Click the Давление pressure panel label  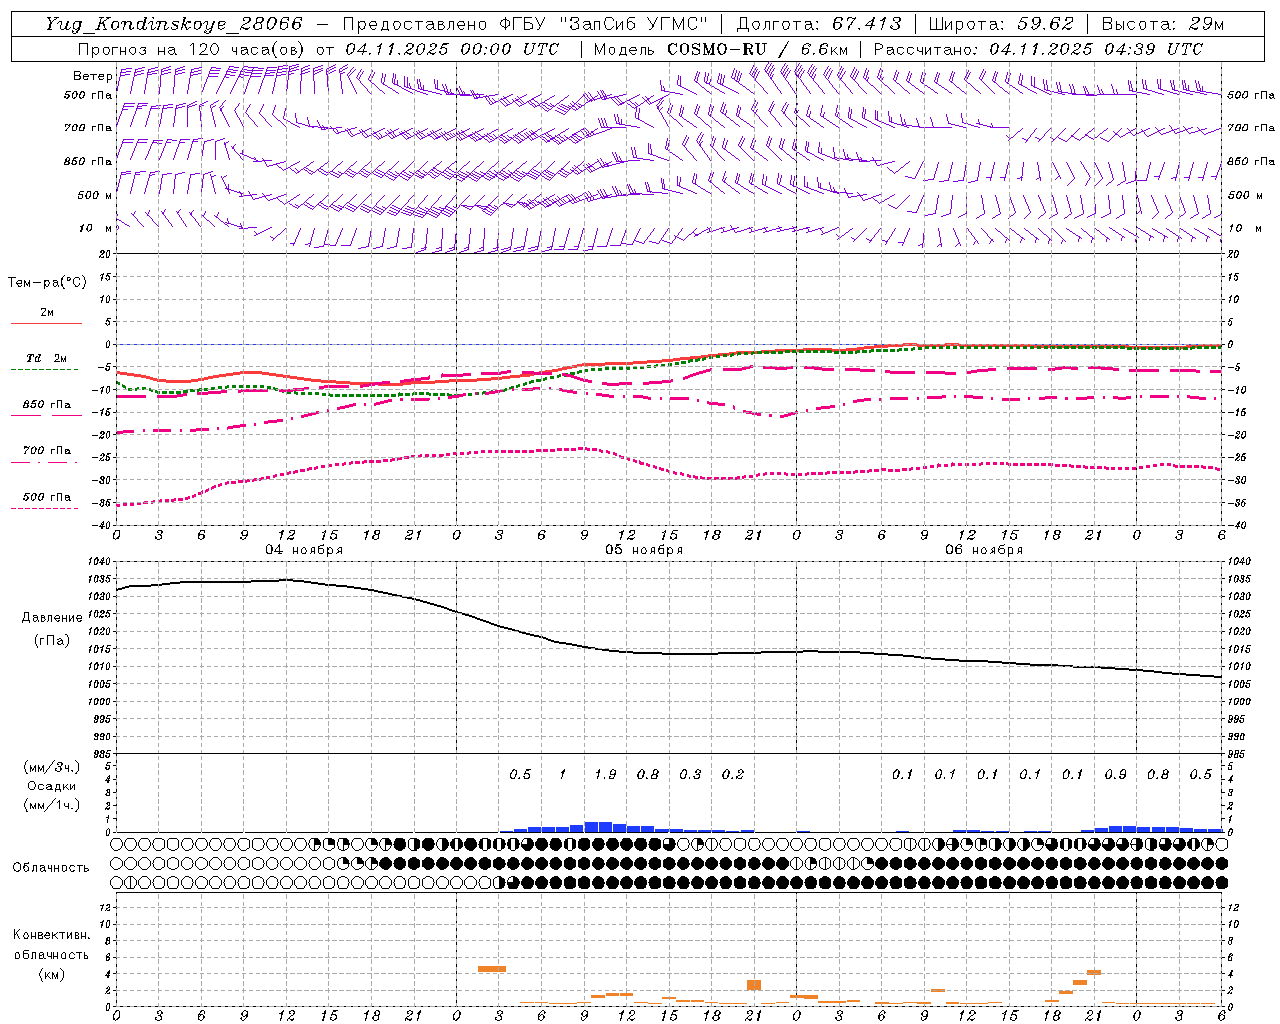click(52, 618)
